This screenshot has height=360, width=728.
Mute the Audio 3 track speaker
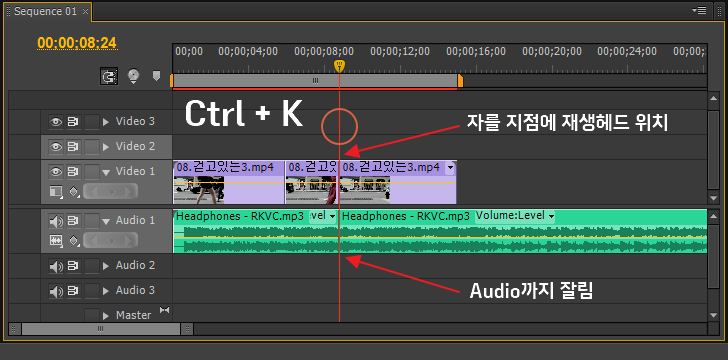click(x=56, y=291)
